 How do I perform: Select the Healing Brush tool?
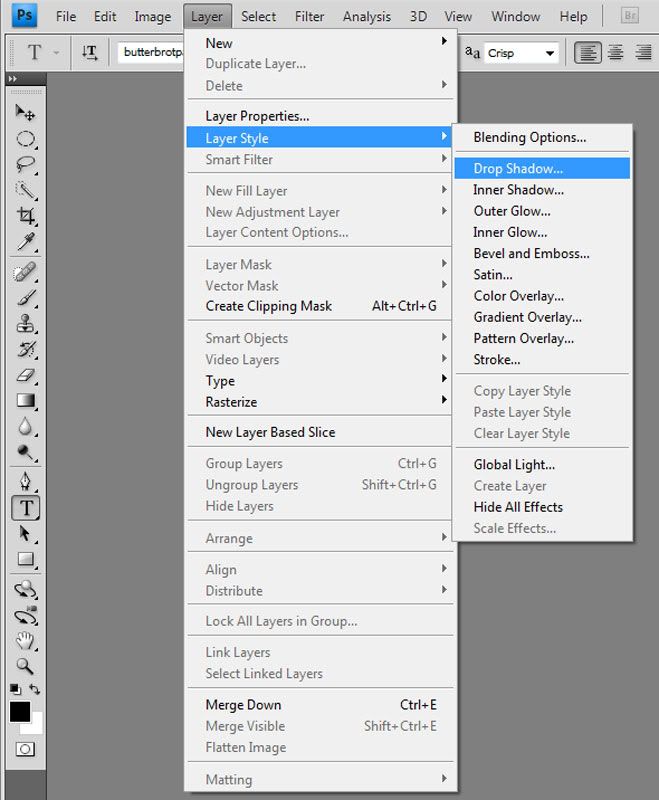tap(25, 272)
